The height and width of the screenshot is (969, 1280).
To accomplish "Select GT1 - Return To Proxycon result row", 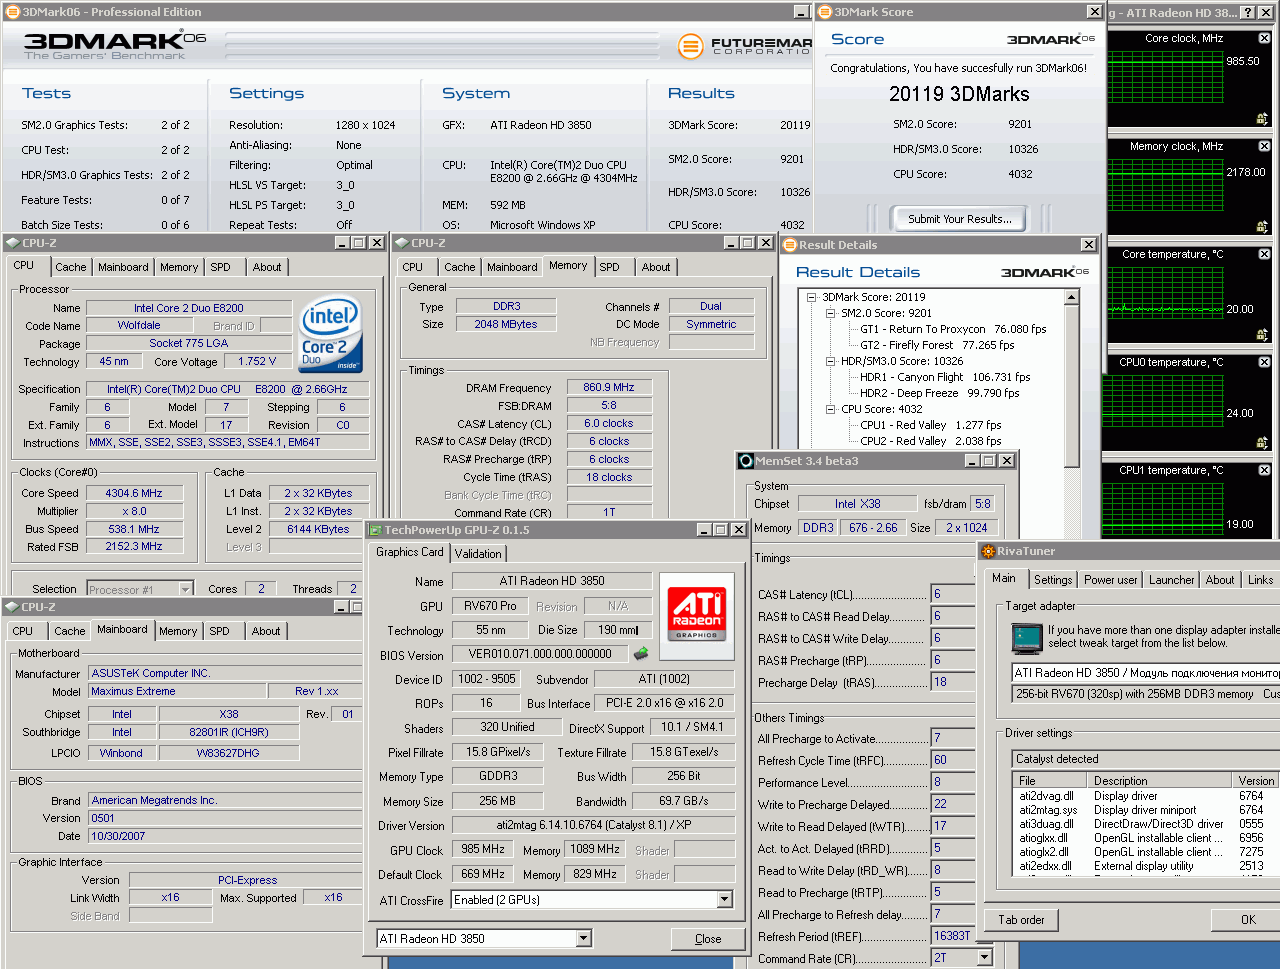I will point(953,329).
